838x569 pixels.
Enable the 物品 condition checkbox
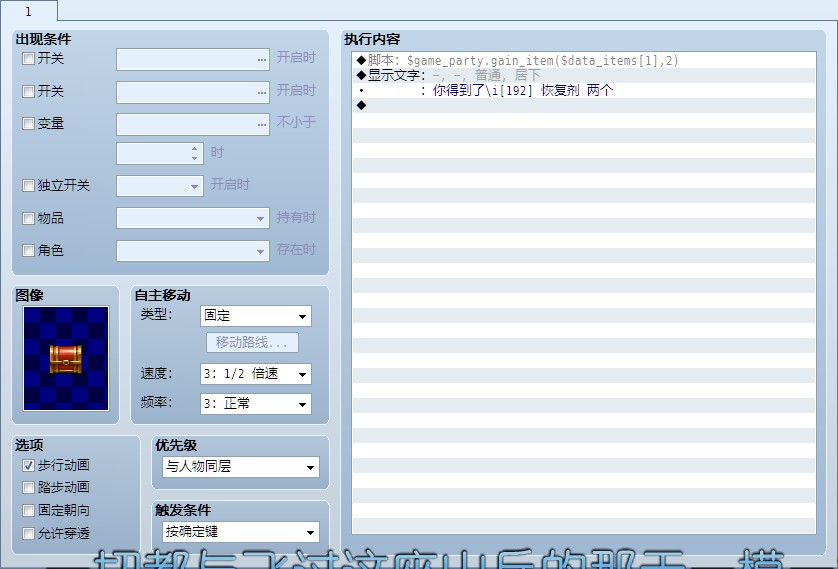pos(28,218)
